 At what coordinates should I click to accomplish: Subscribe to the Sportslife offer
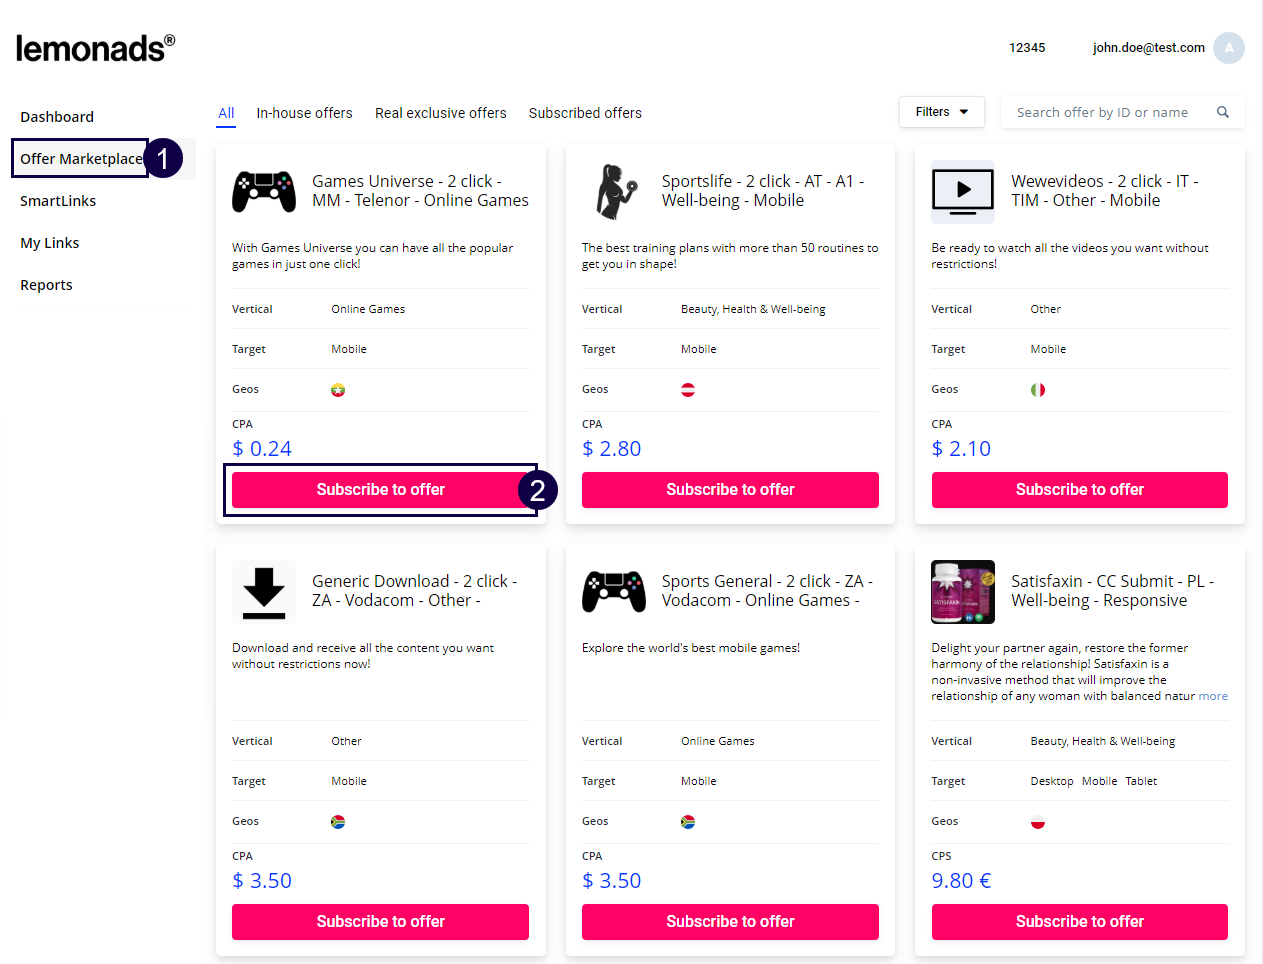pyautogui.click(x=730, y=490)
